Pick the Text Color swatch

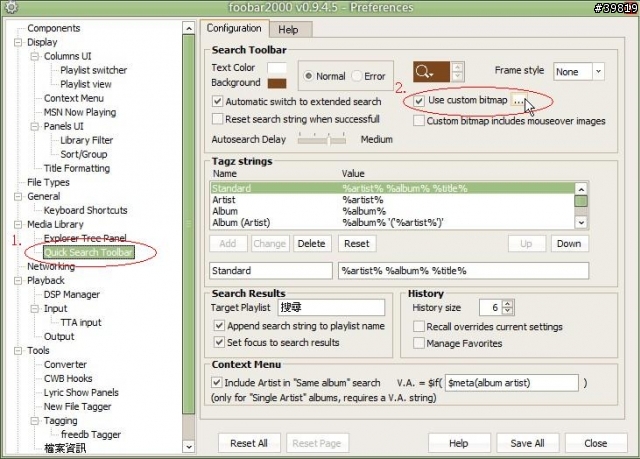coord(277,67)
